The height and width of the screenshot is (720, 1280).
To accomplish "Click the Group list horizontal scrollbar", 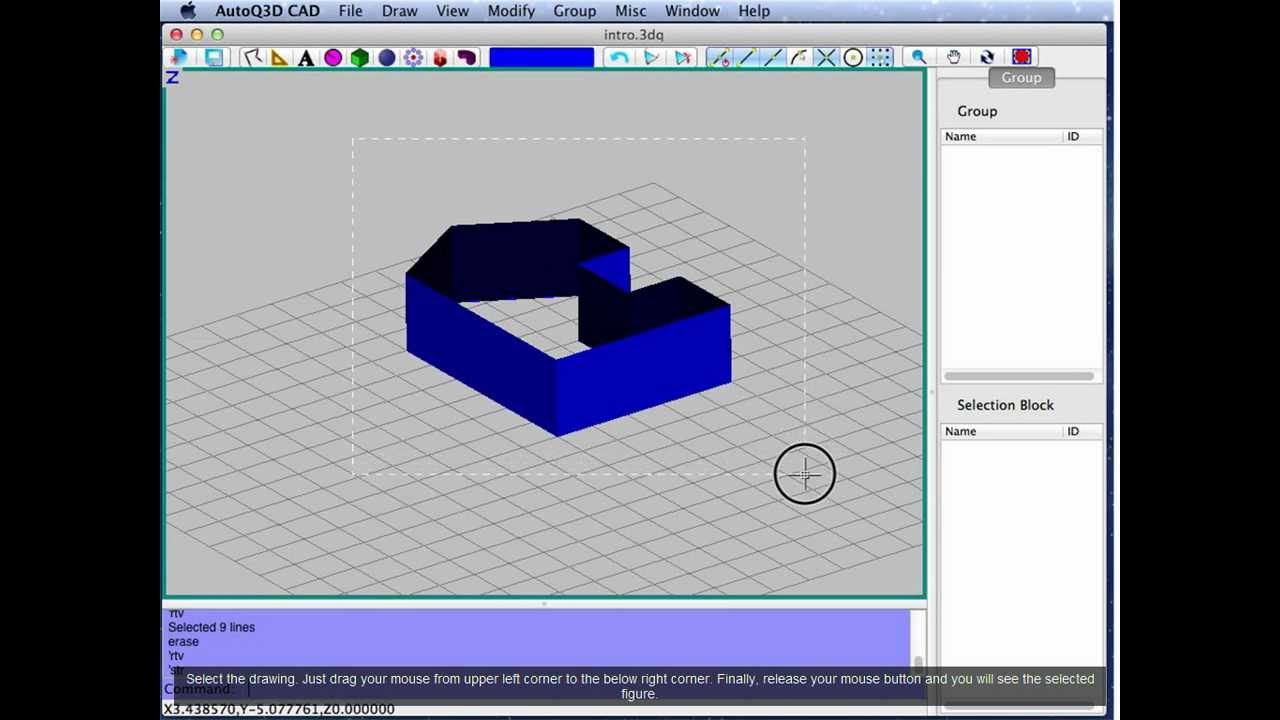I will click(1020, 376).
